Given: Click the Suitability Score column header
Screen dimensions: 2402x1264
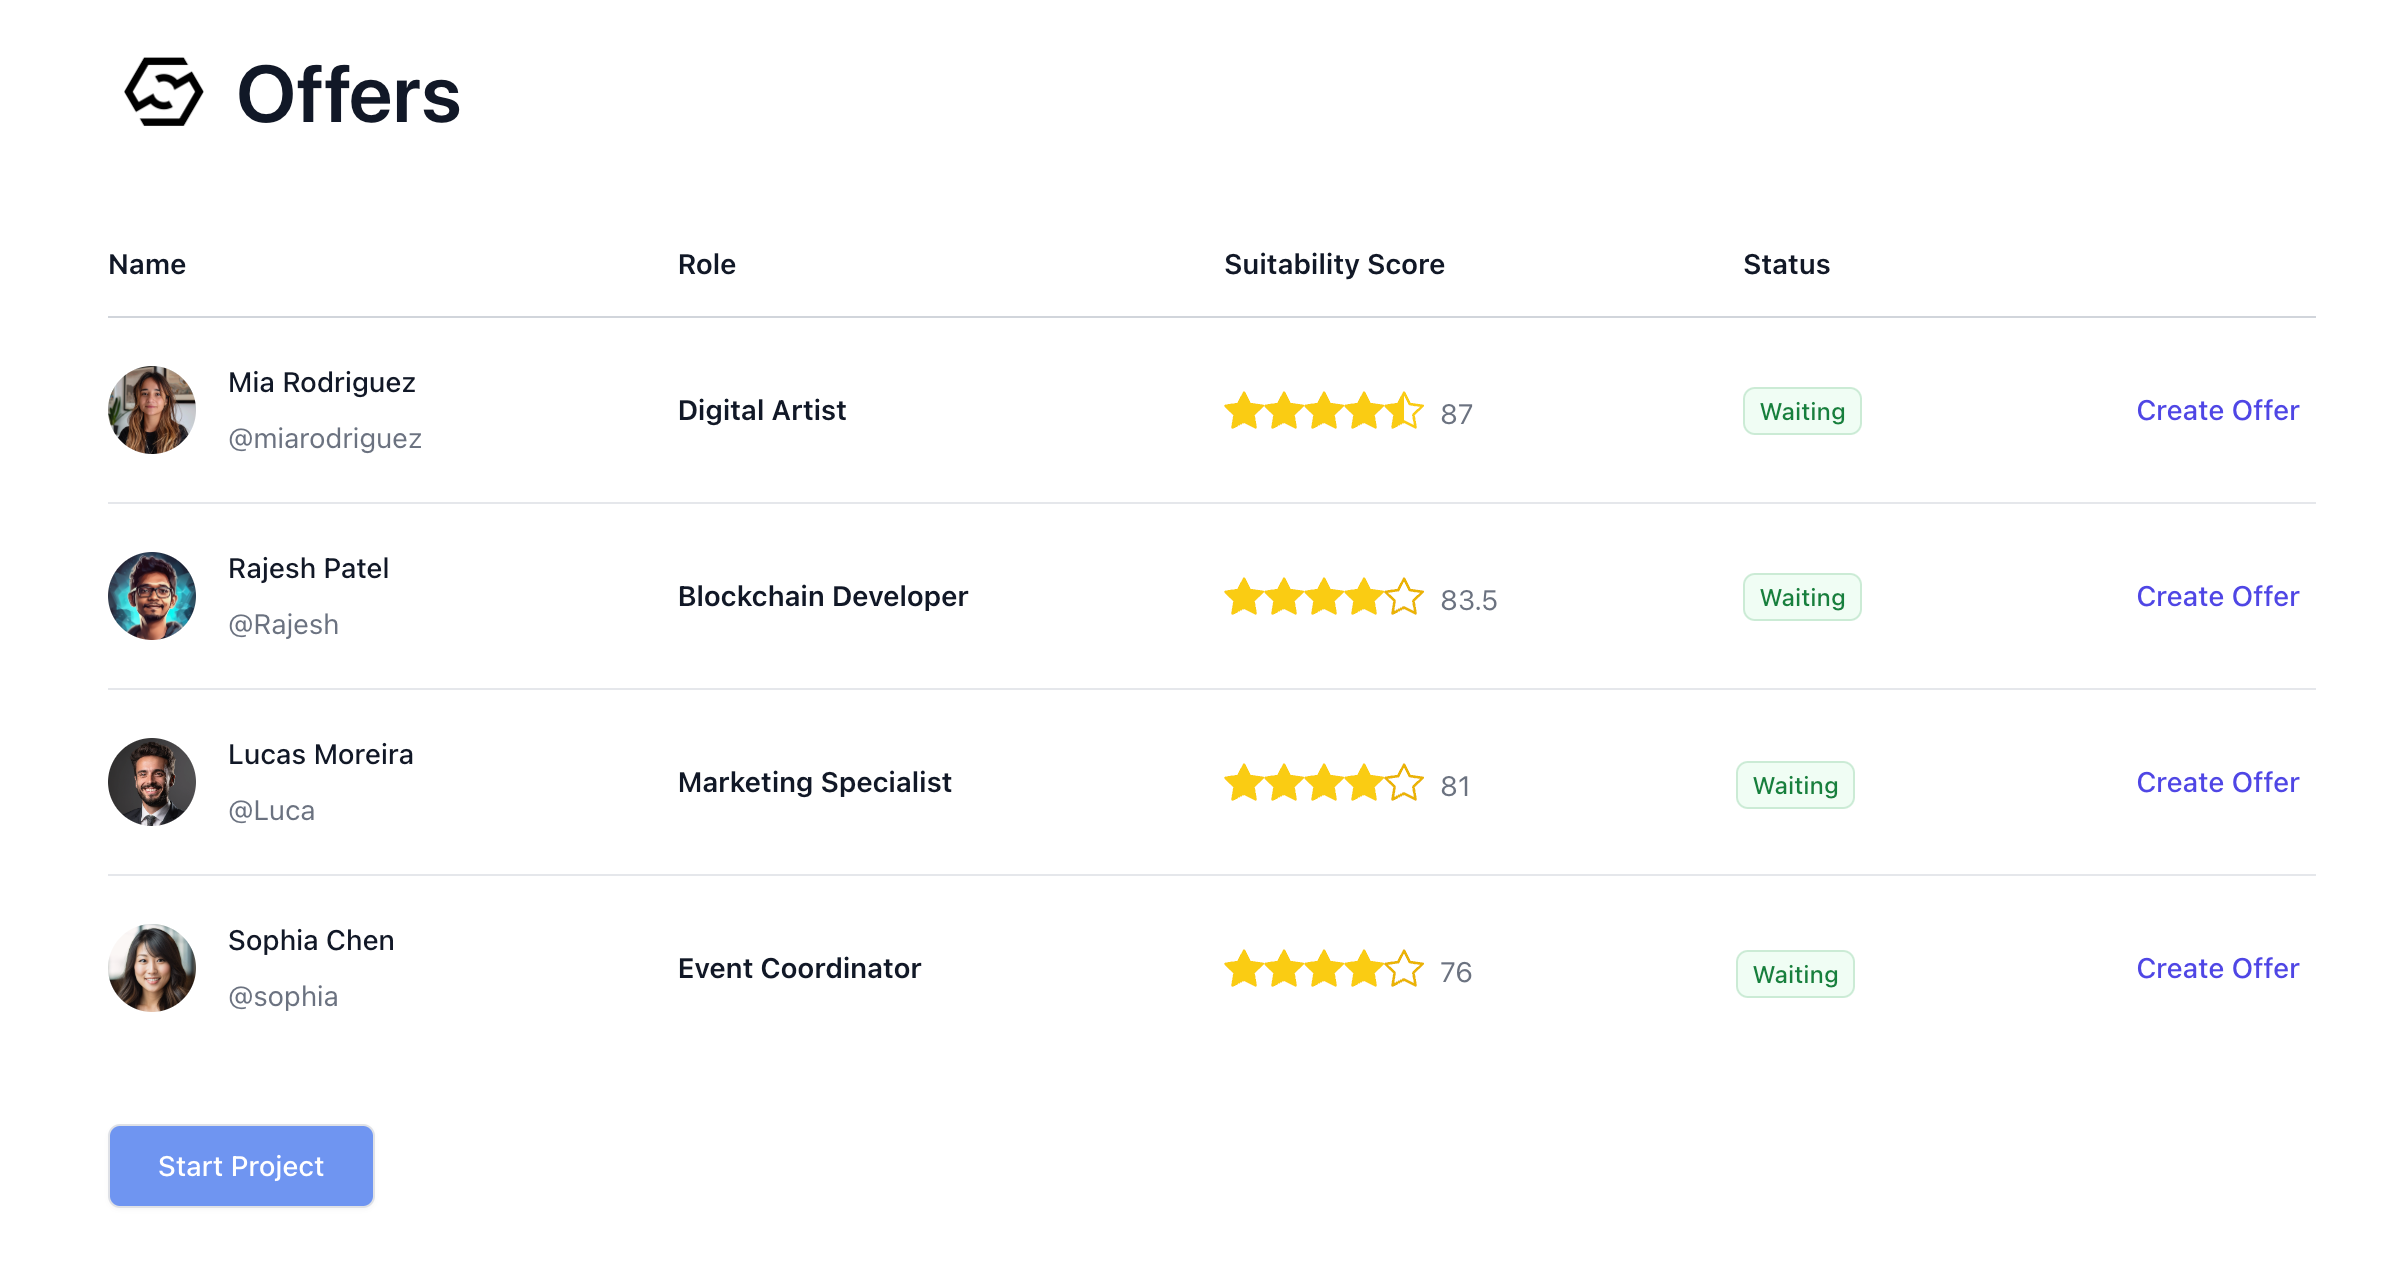Looking at the screenshot, I should coord(1333,264).
